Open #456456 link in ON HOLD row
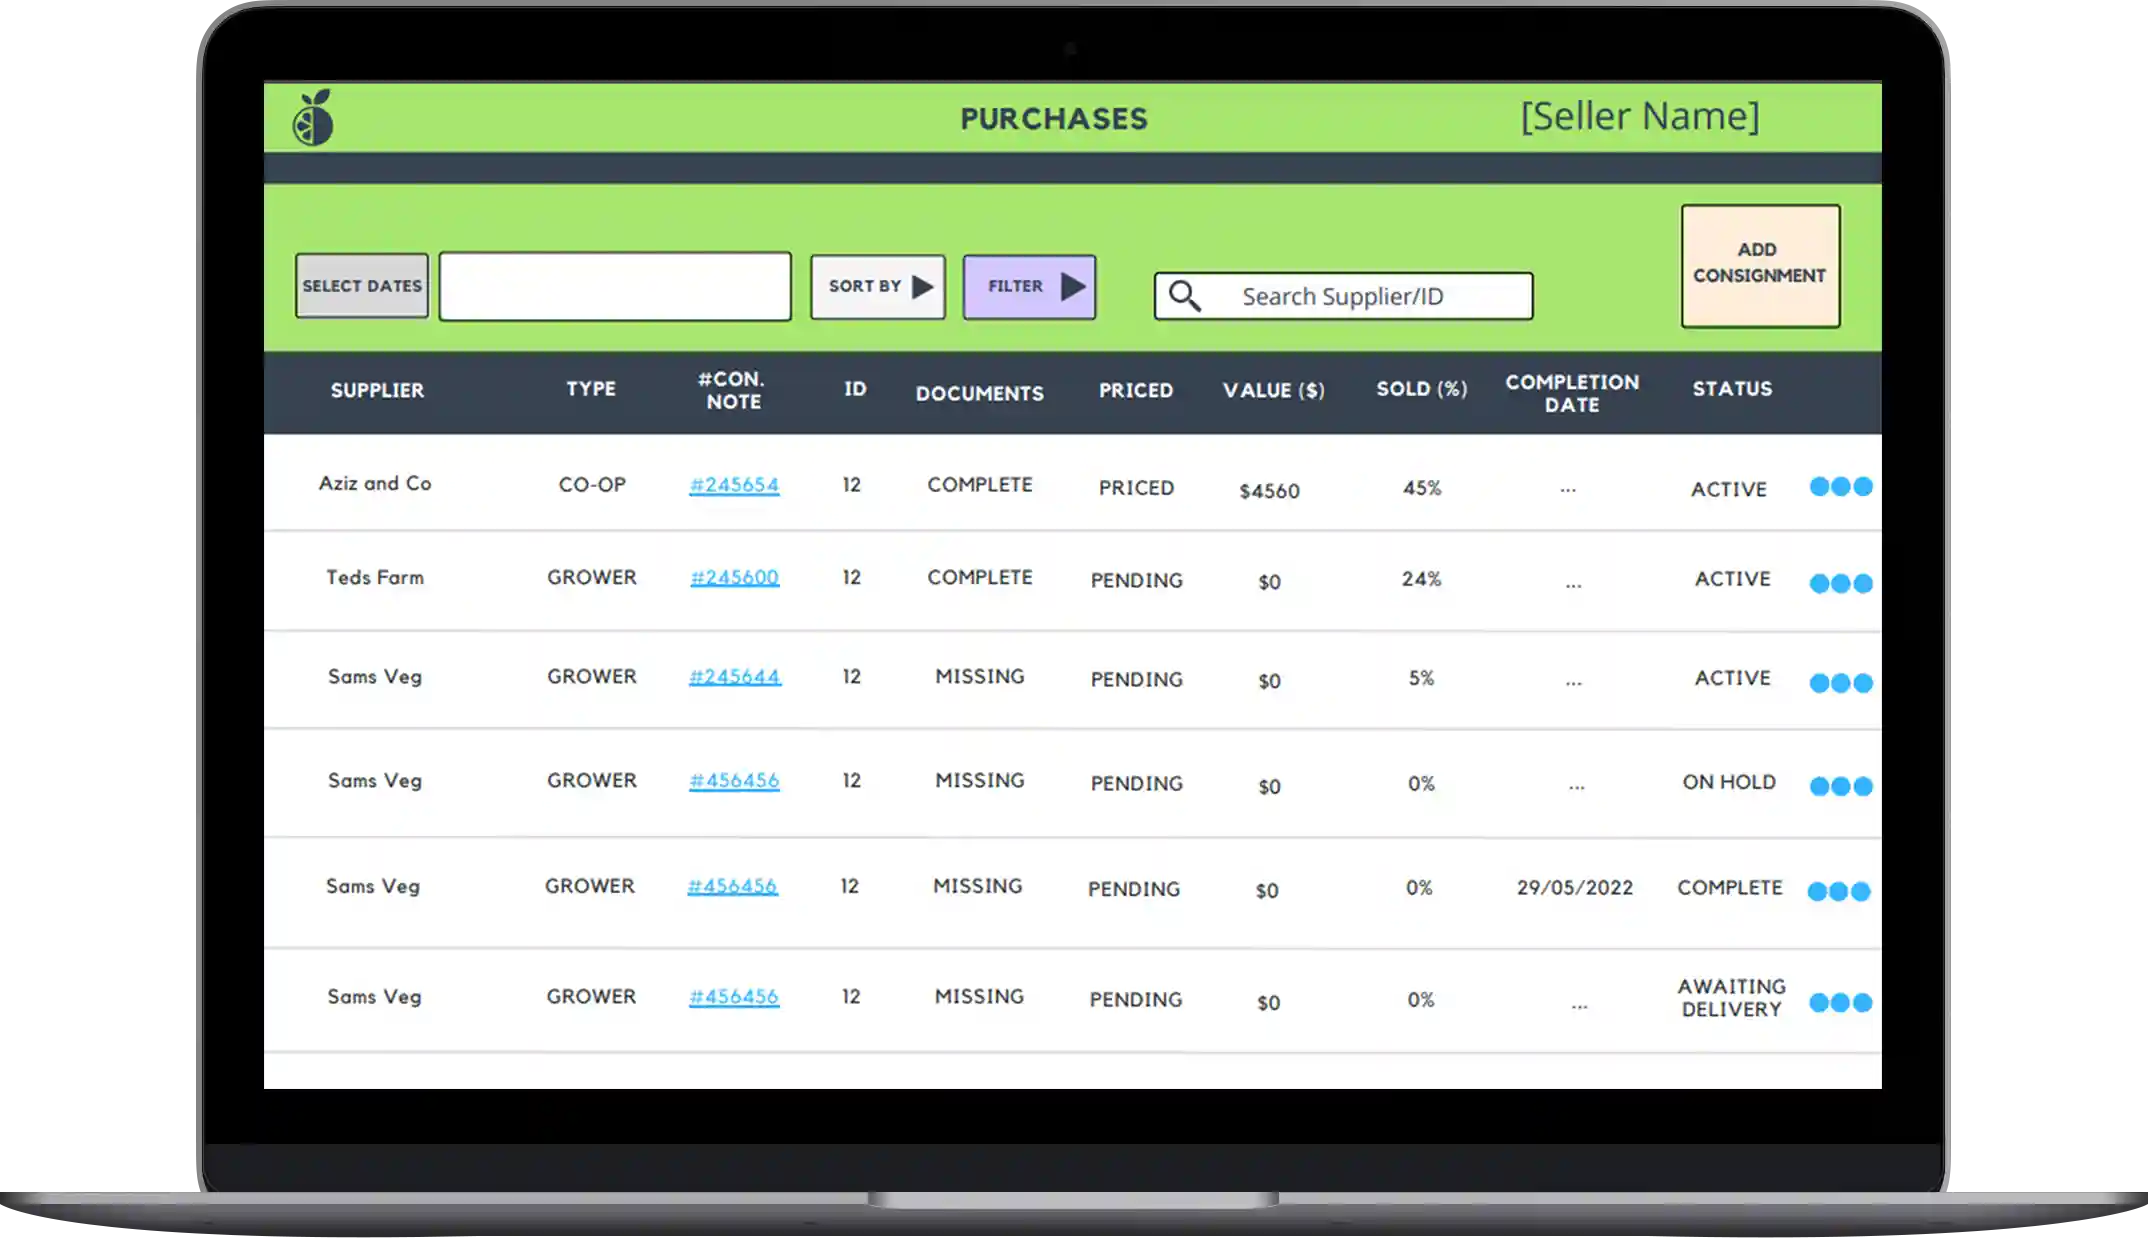Screen dimensions: 2148x1238 click(734, 780)
